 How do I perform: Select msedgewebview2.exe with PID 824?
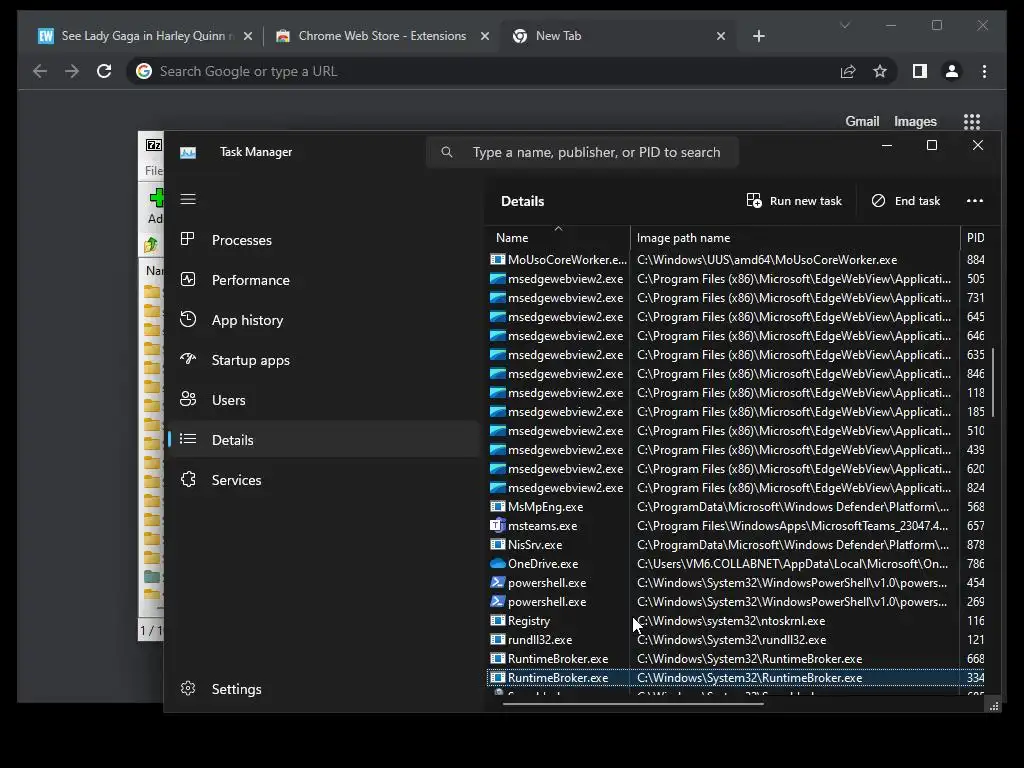[736, 488]
